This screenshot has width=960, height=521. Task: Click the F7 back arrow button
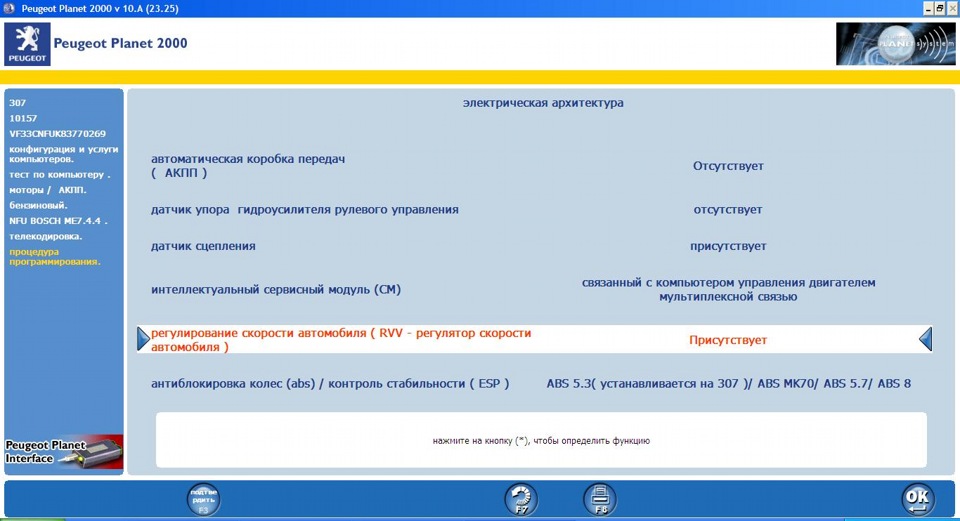pyautogui.click(x=521, y=500)
